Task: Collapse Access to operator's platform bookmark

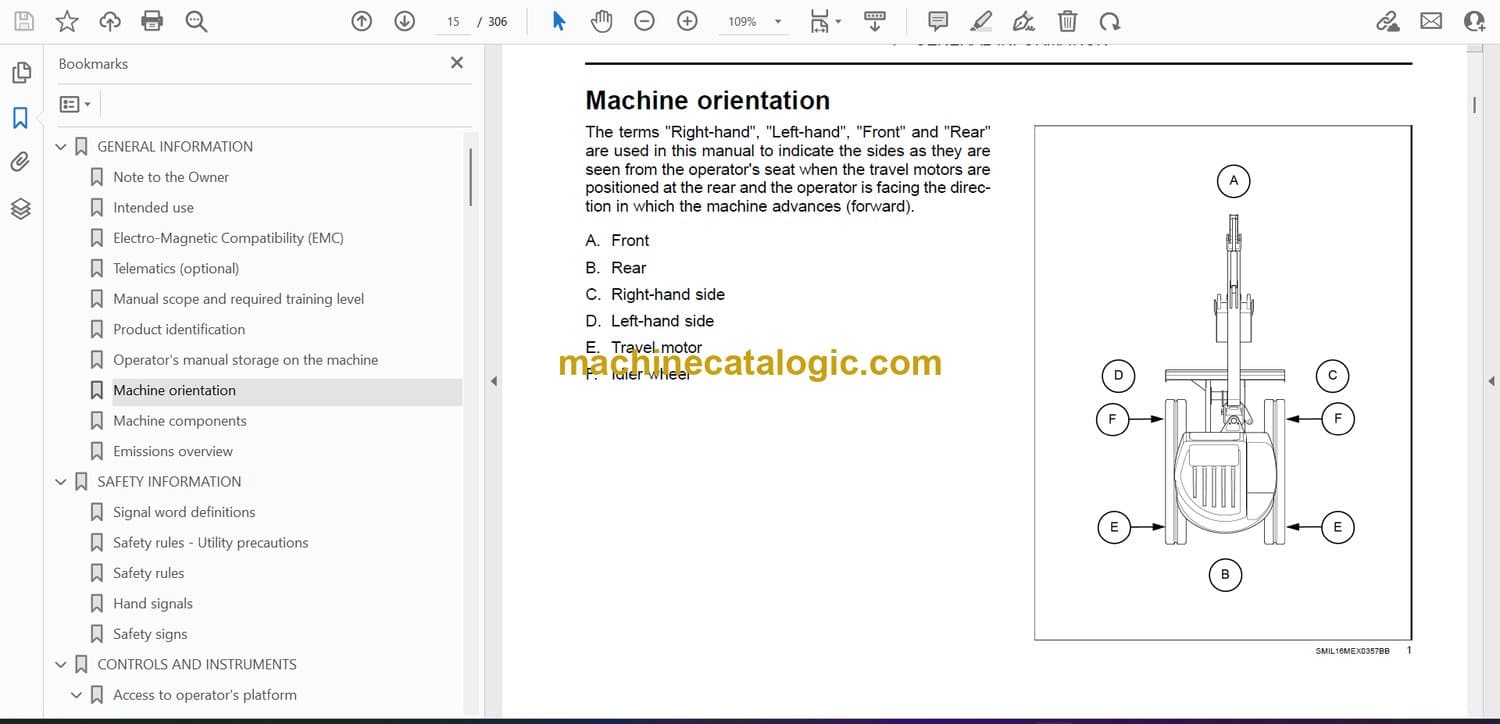Action: point(77,695)
